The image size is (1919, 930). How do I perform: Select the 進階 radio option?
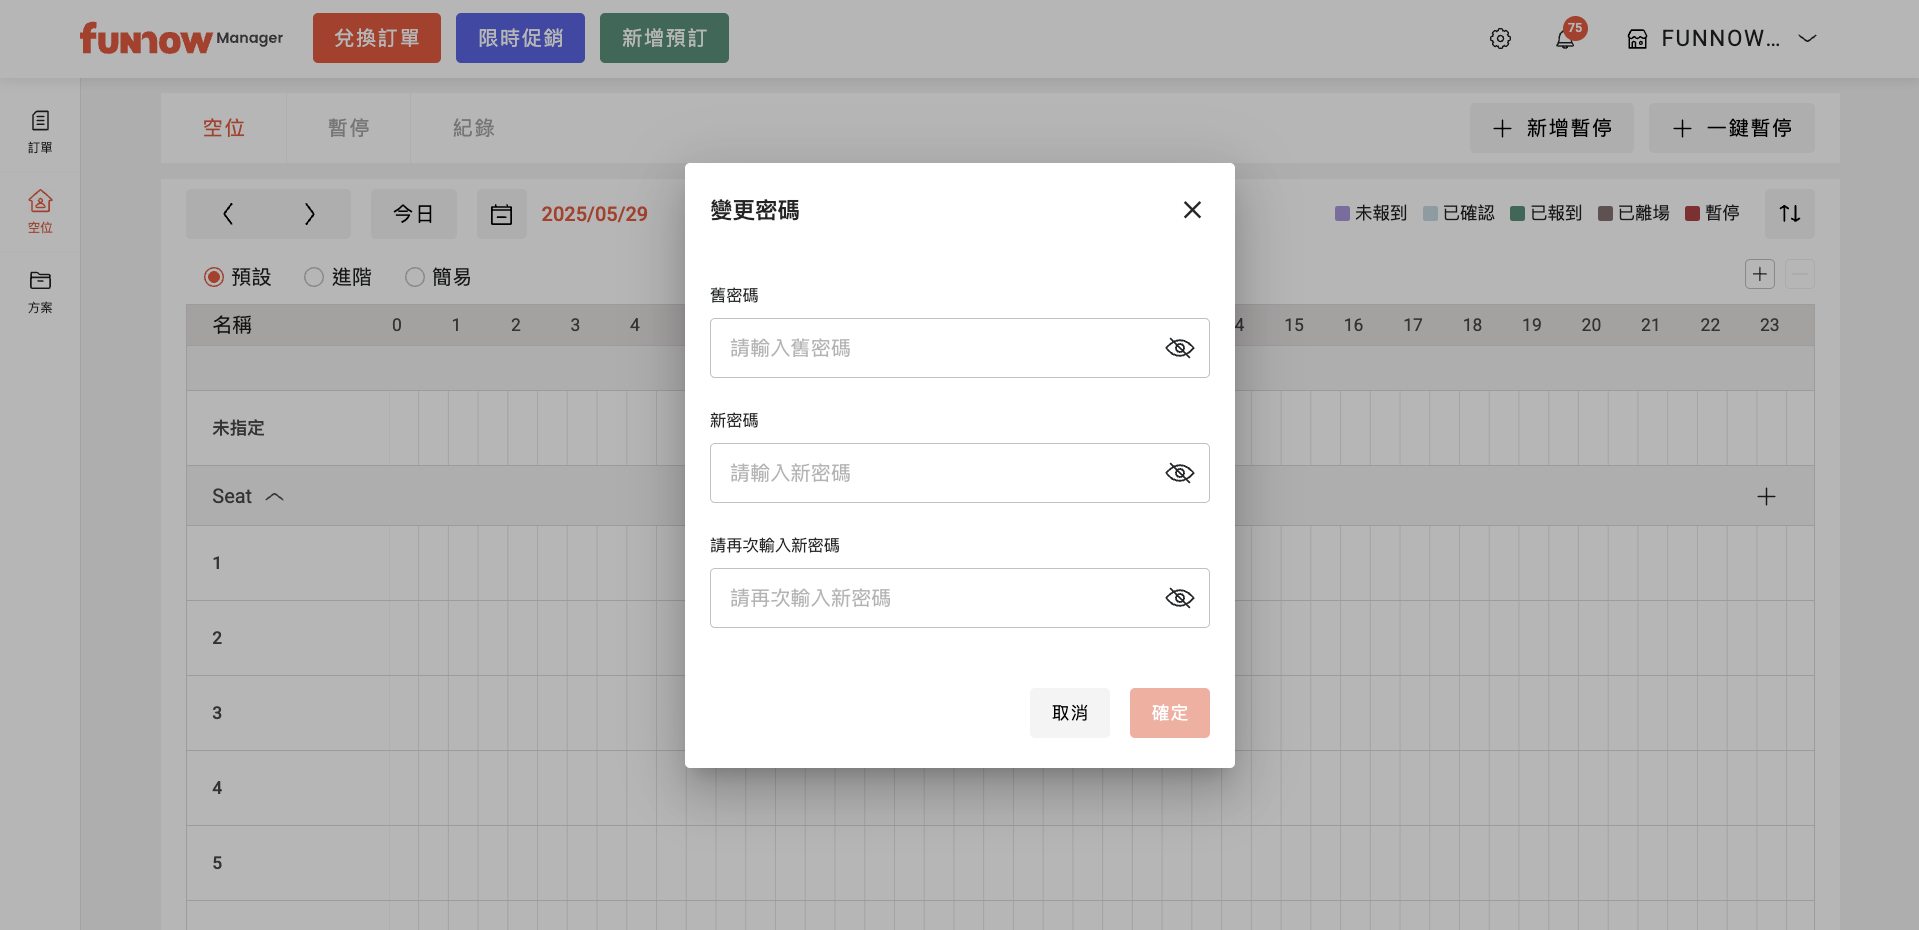(314, 277)
